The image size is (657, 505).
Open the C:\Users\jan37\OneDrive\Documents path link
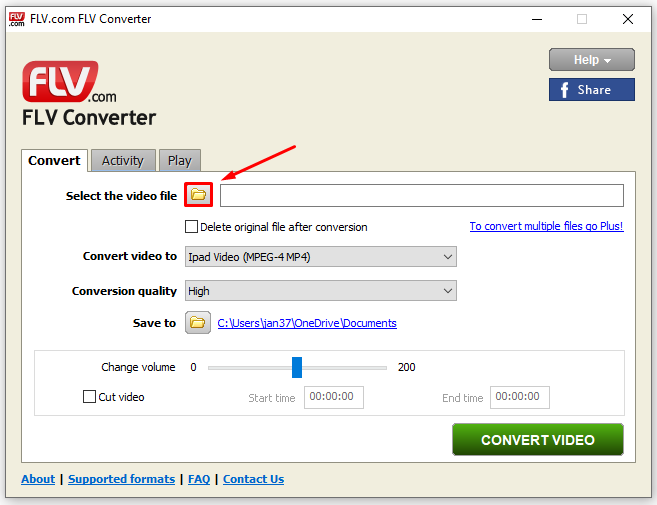point(307,323)
